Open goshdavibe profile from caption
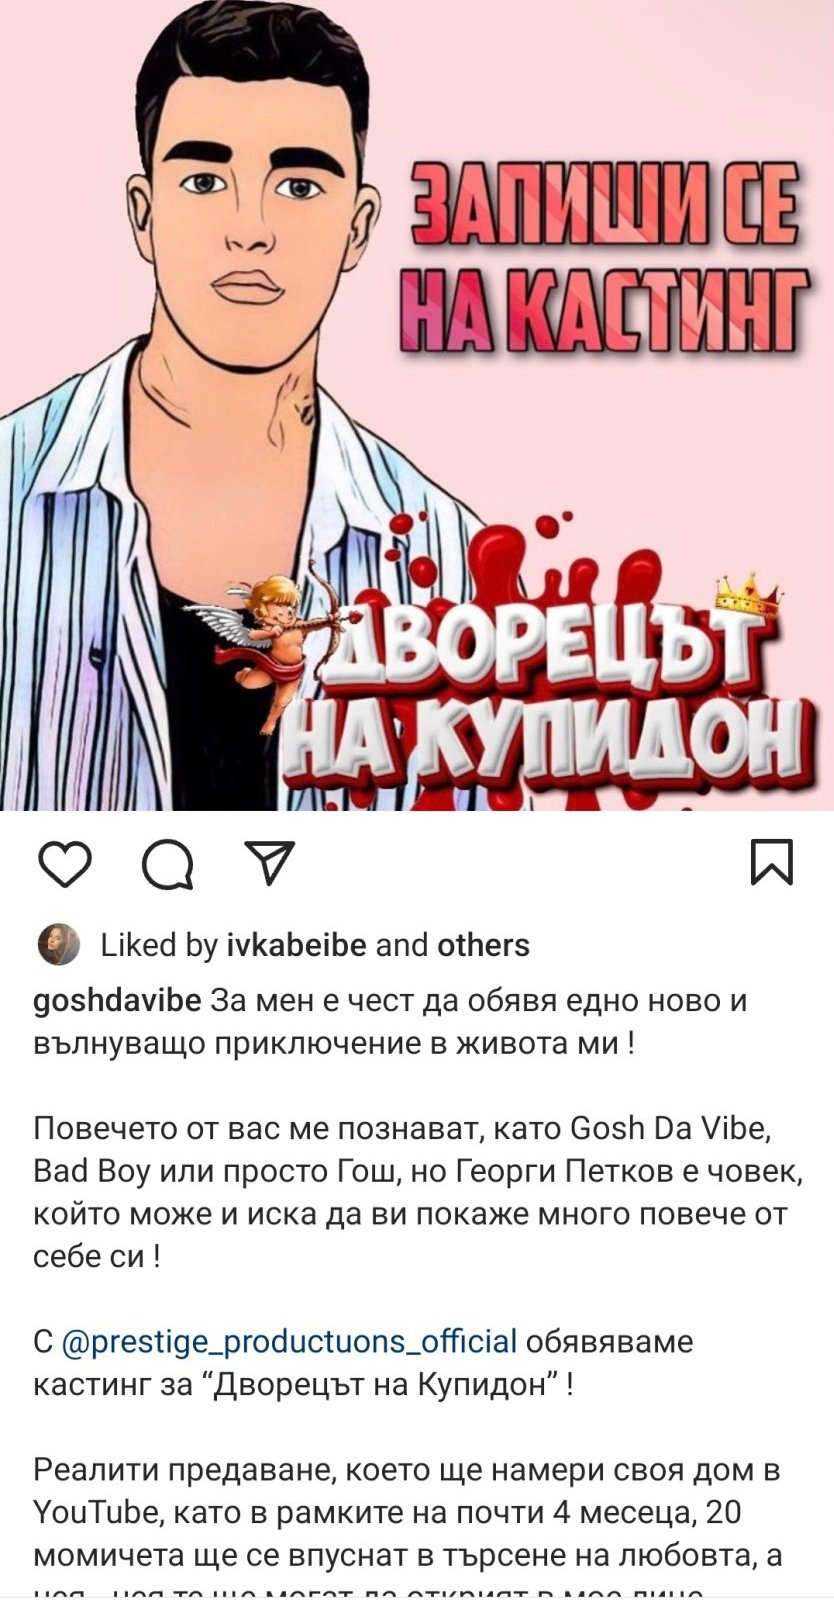The width and height of the screenshot is (834, 1602). [118, 1001]
